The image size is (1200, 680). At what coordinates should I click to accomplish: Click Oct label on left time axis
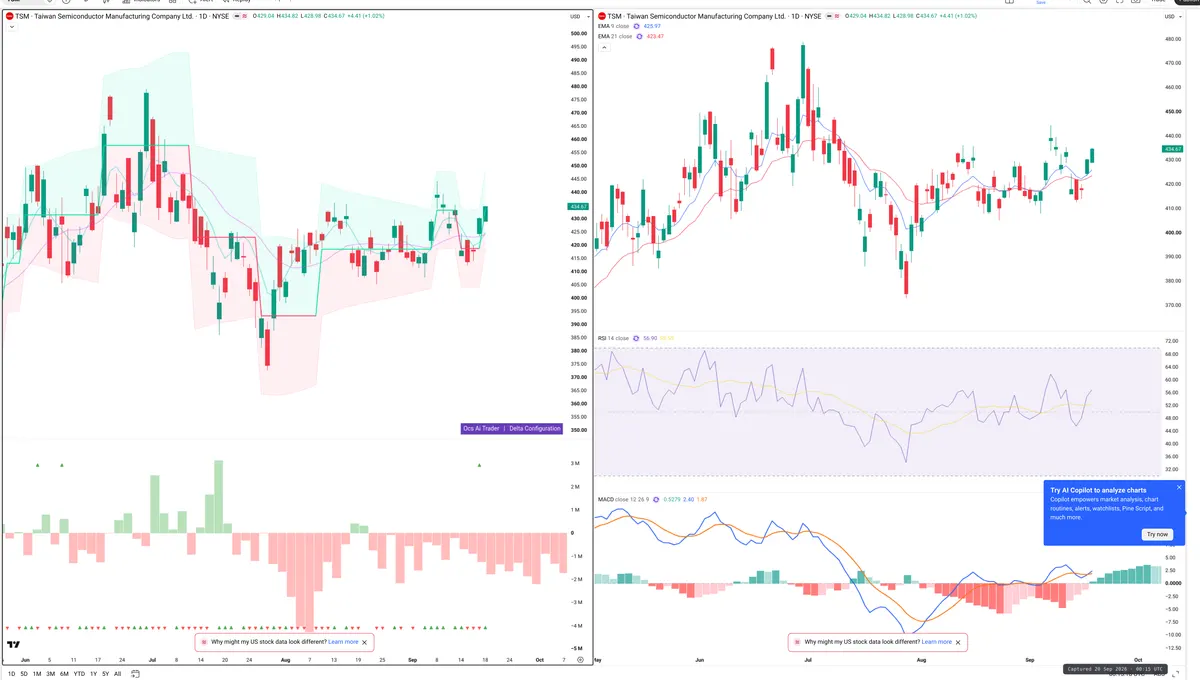point(539,660)
